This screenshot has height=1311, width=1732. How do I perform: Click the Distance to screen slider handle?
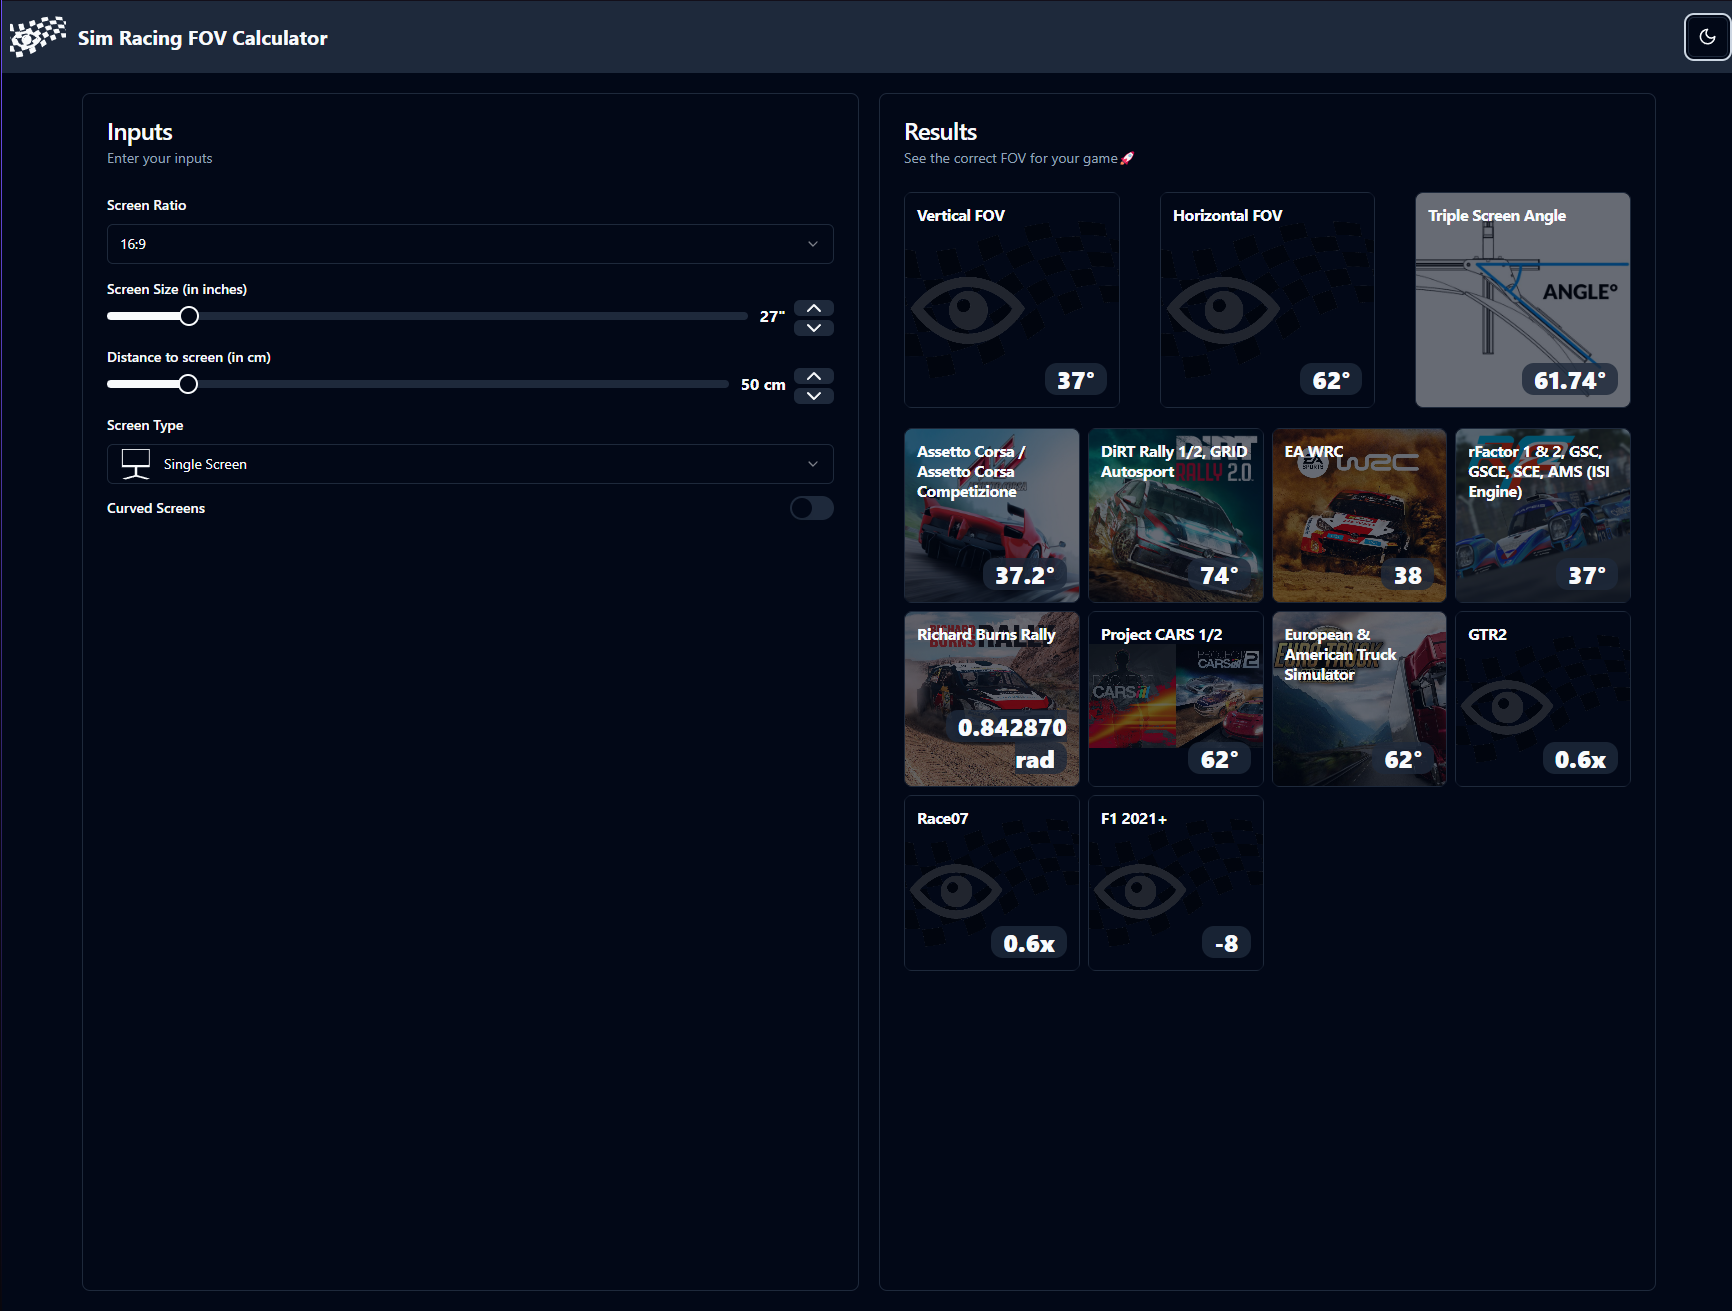[188, 384]
